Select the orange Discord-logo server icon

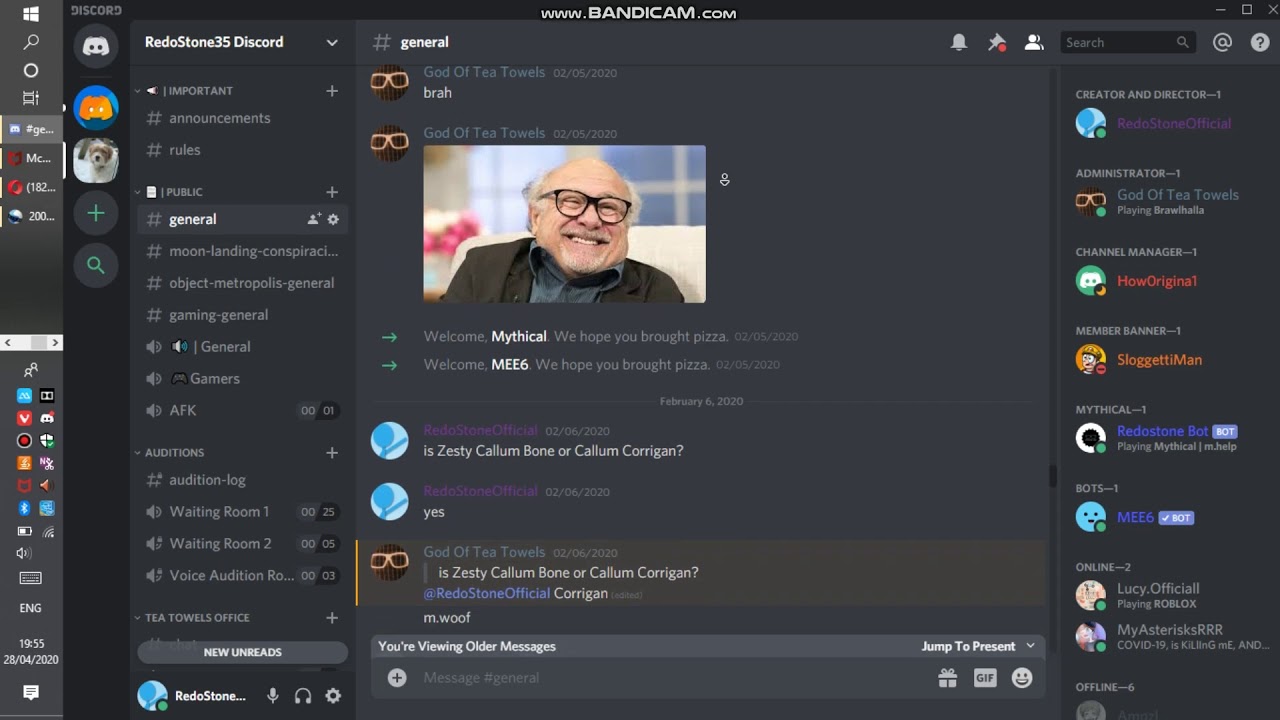click(96, 107)
